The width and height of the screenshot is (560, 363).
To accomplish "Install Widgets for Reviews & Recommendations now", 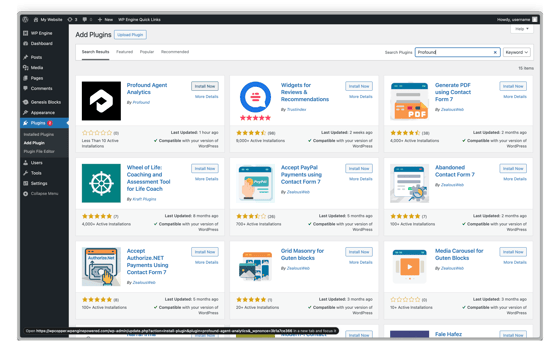I will tap(359, 86).
